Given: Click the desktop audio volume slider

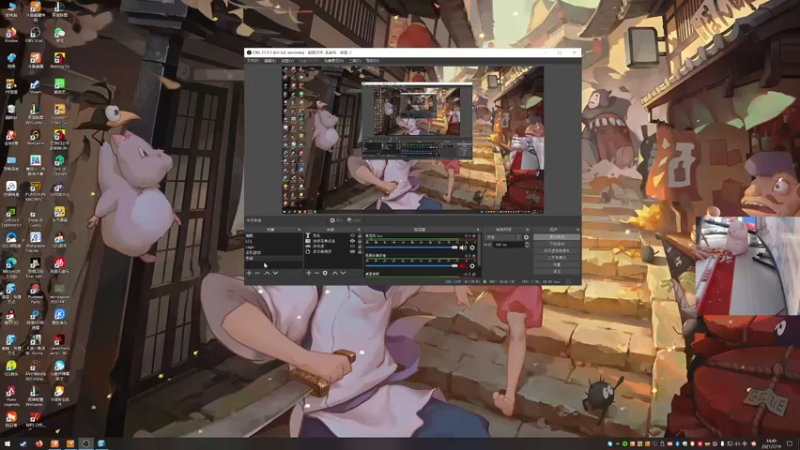Looking at the screenshot, I should click(411, 247).
